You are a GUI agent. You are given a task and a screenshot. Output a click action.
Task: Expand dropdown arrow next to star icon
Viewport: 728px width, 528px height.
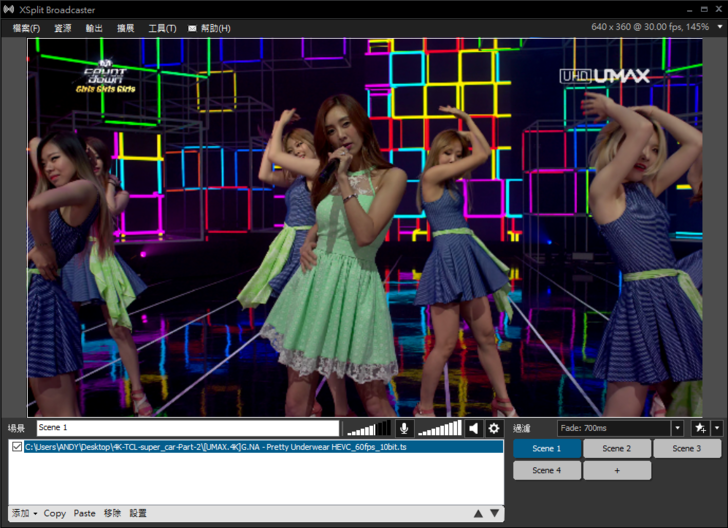[x=717, y=428]
